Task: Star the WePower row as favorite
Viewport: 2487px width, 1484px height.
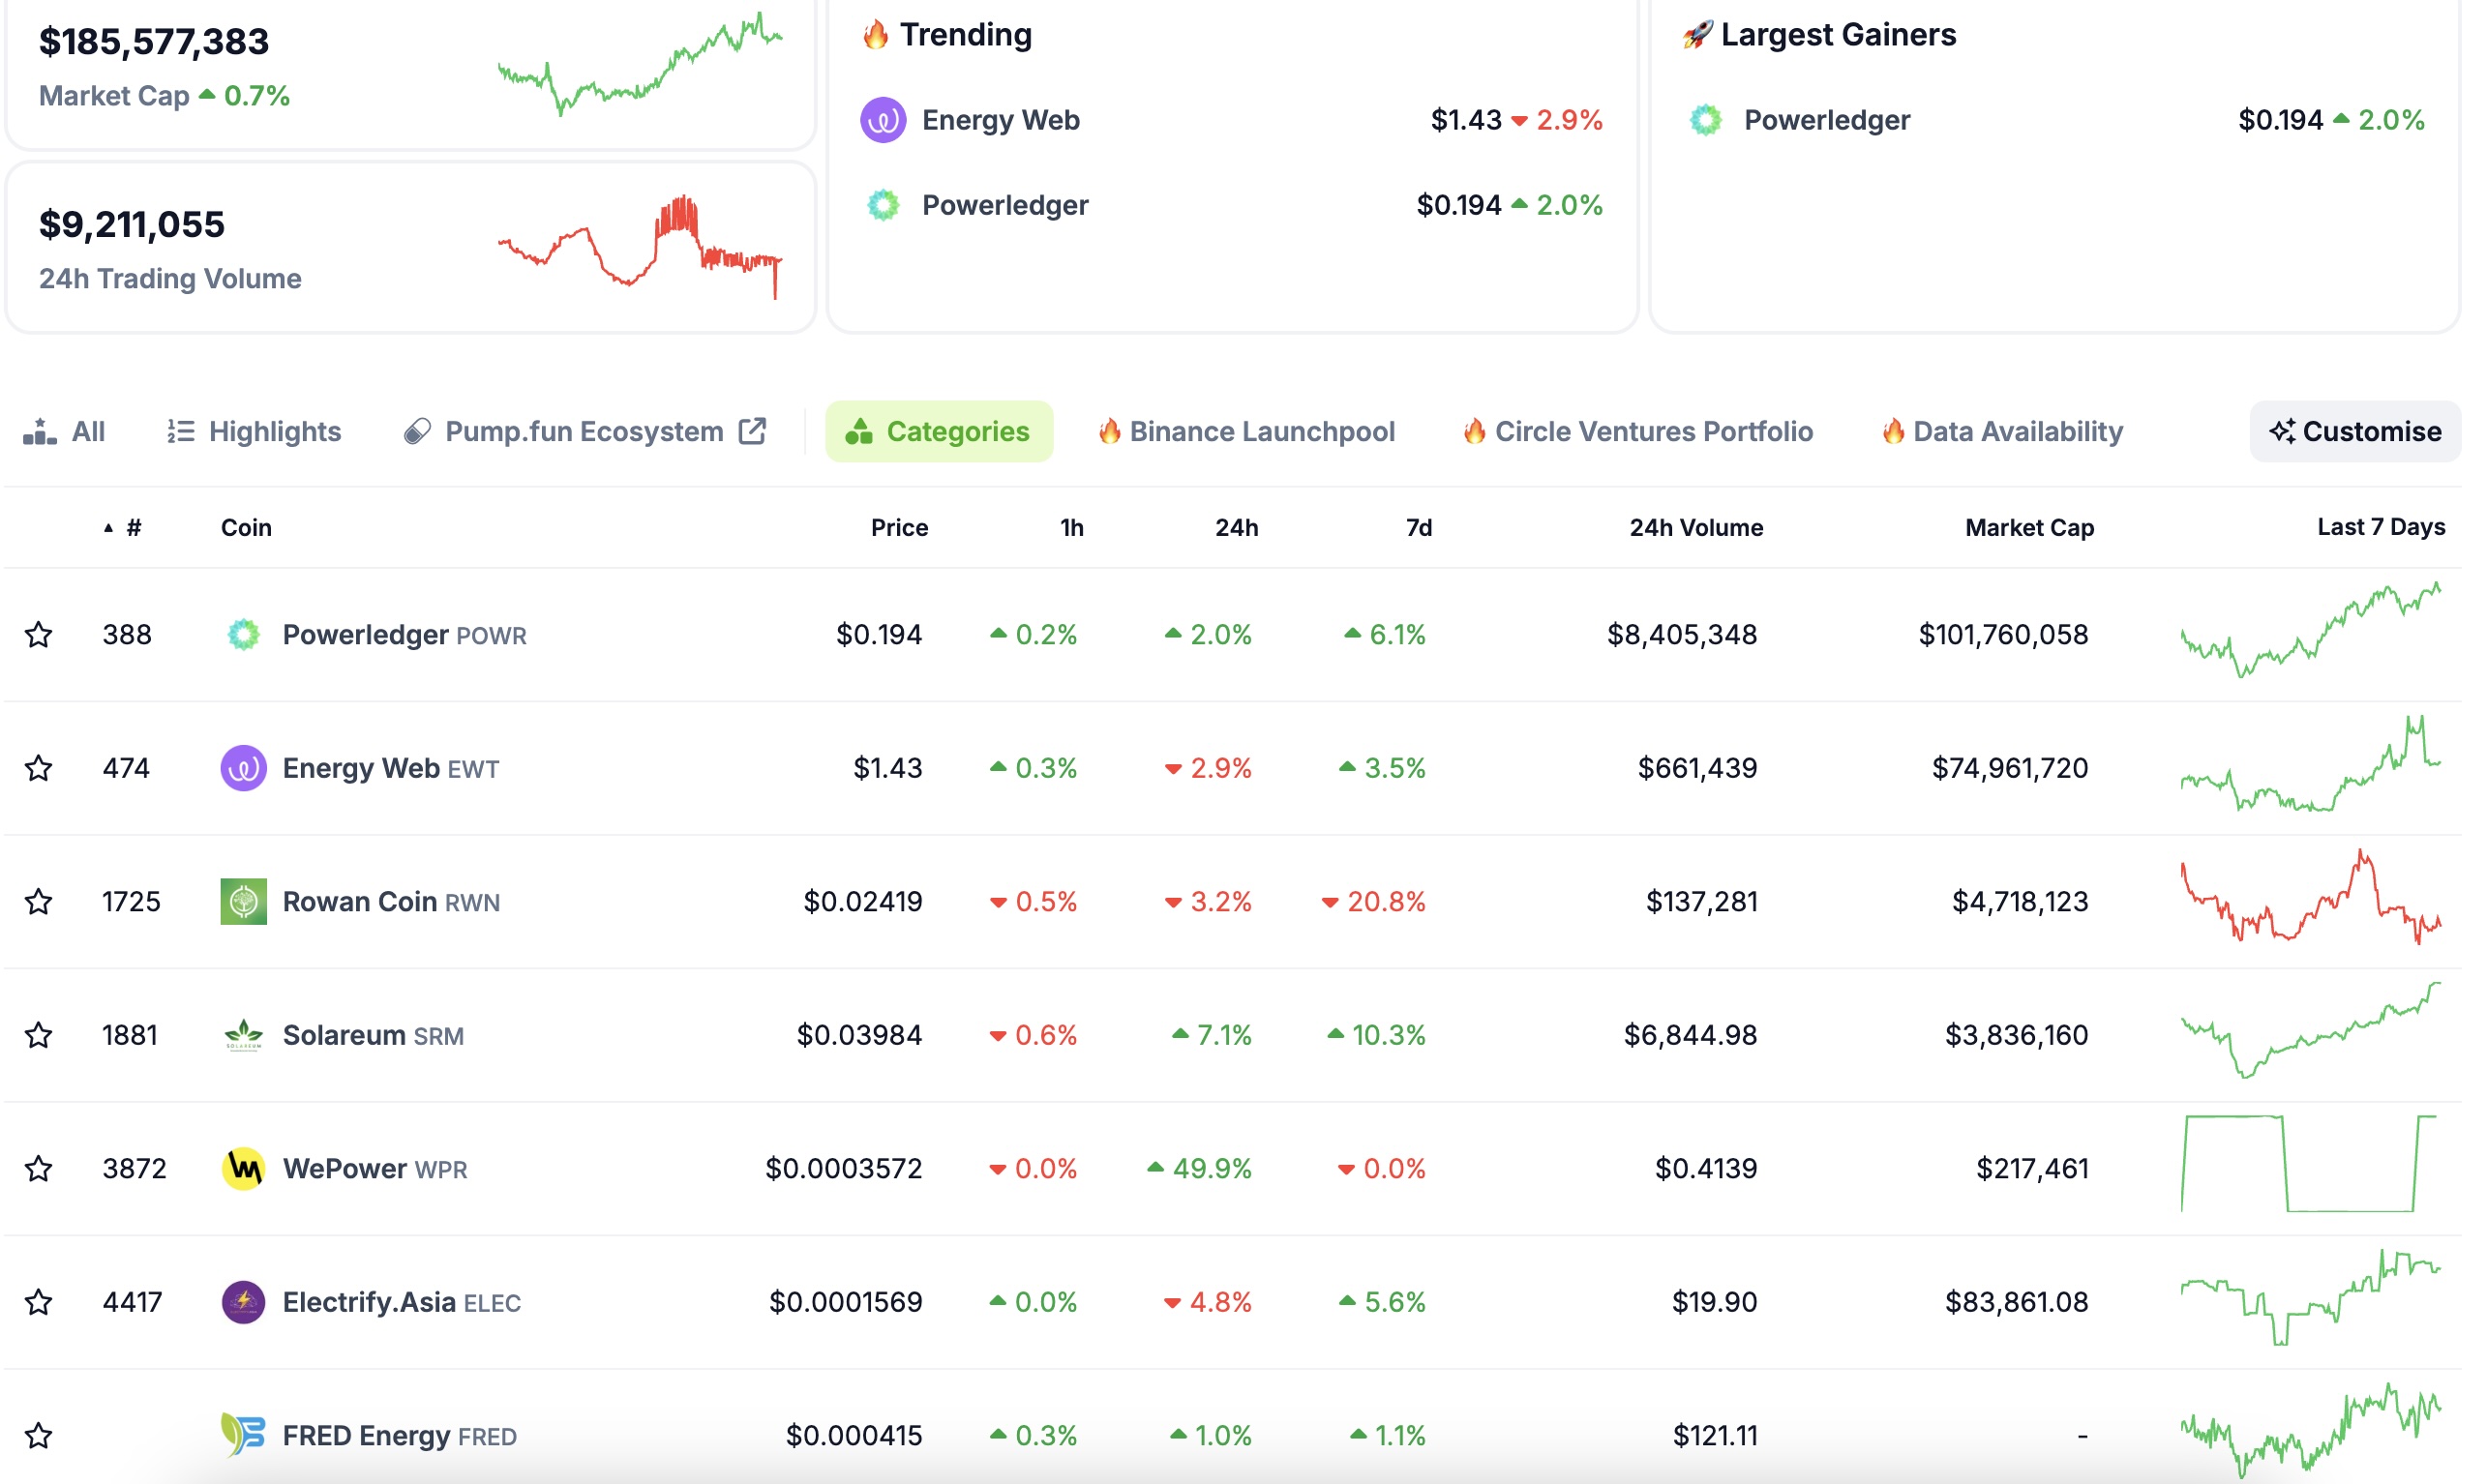Action: click(x=38, y=1168)
